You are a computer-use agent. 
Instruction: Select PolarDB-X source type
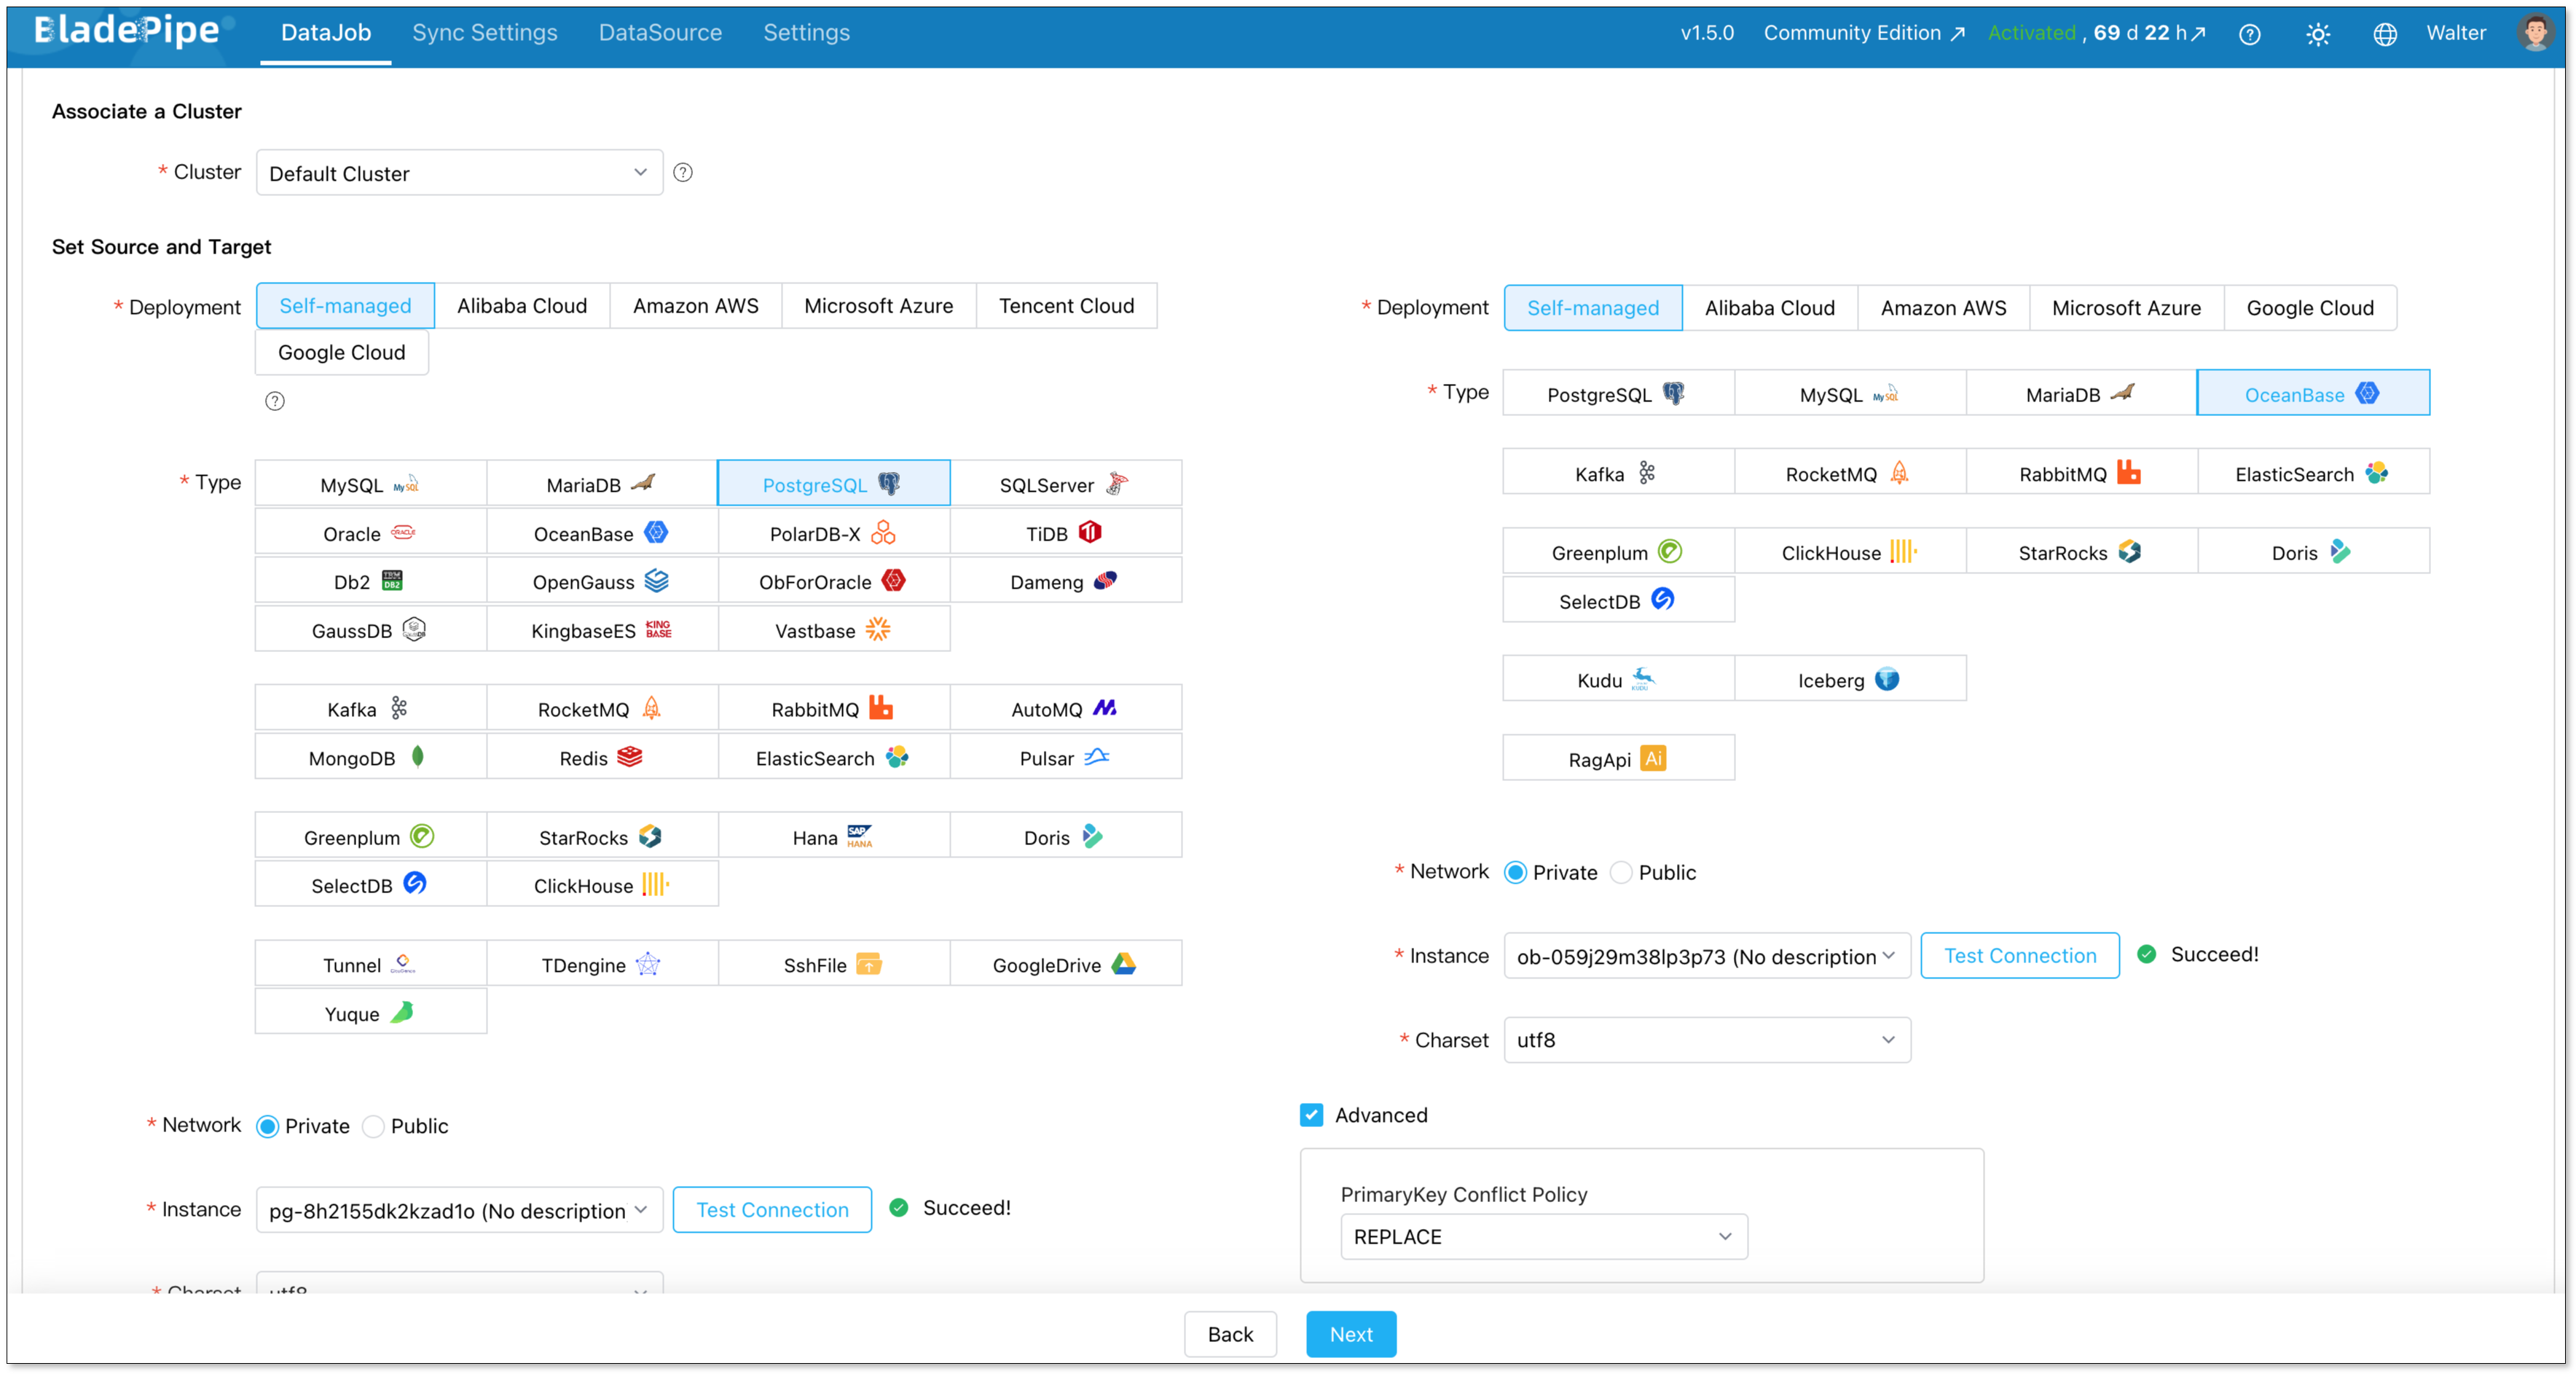tap(833, 533)
